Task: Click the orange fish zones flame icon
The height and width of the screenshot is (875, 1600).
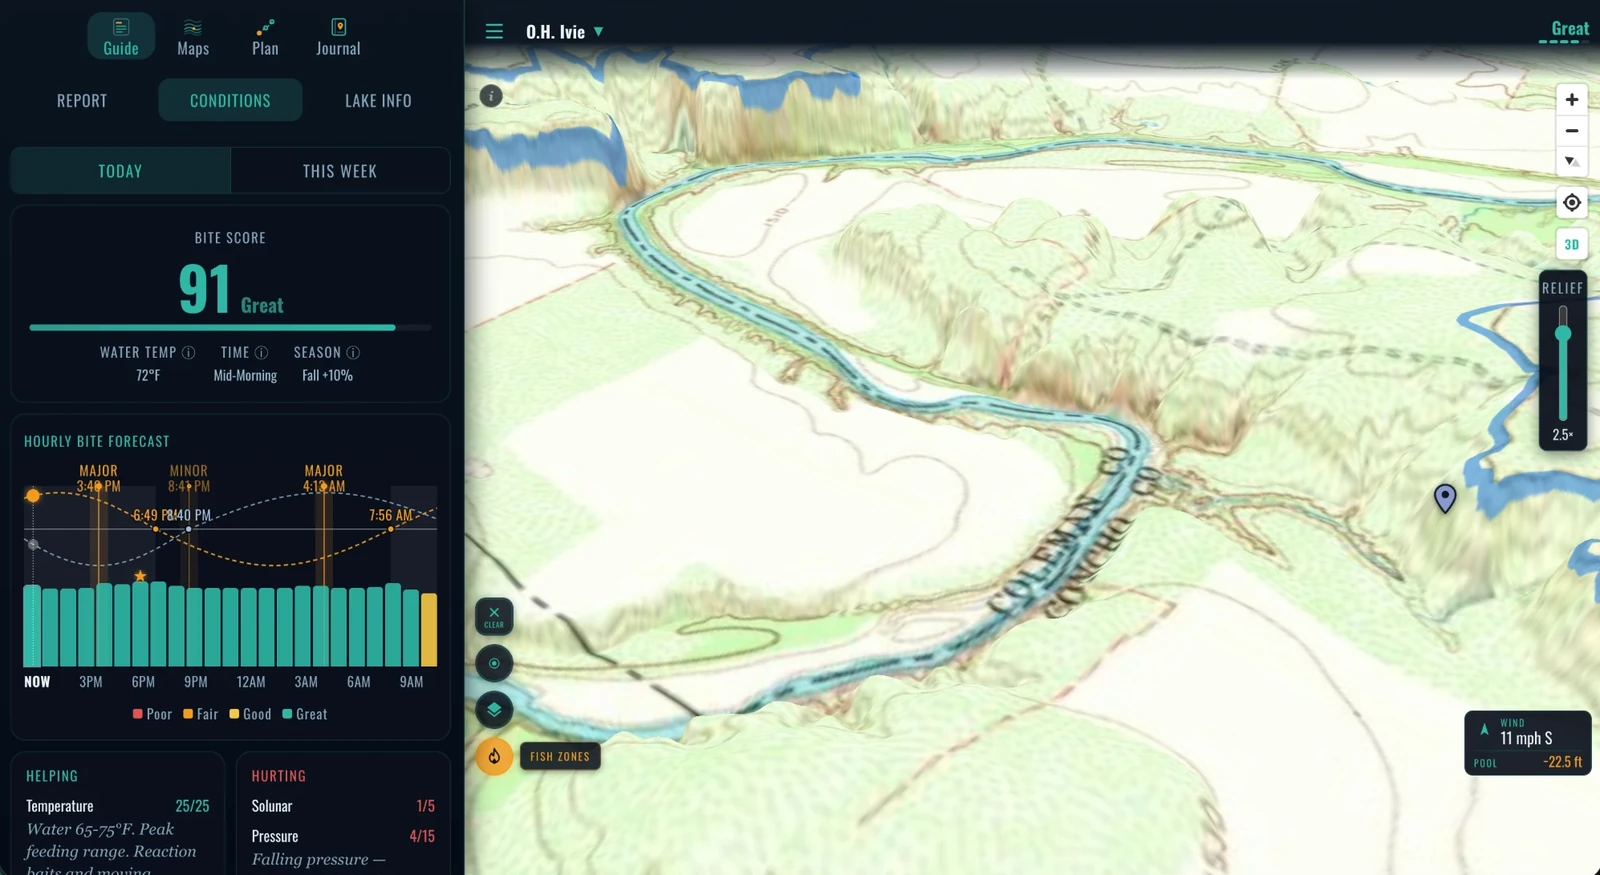Action: pos(494,756)
